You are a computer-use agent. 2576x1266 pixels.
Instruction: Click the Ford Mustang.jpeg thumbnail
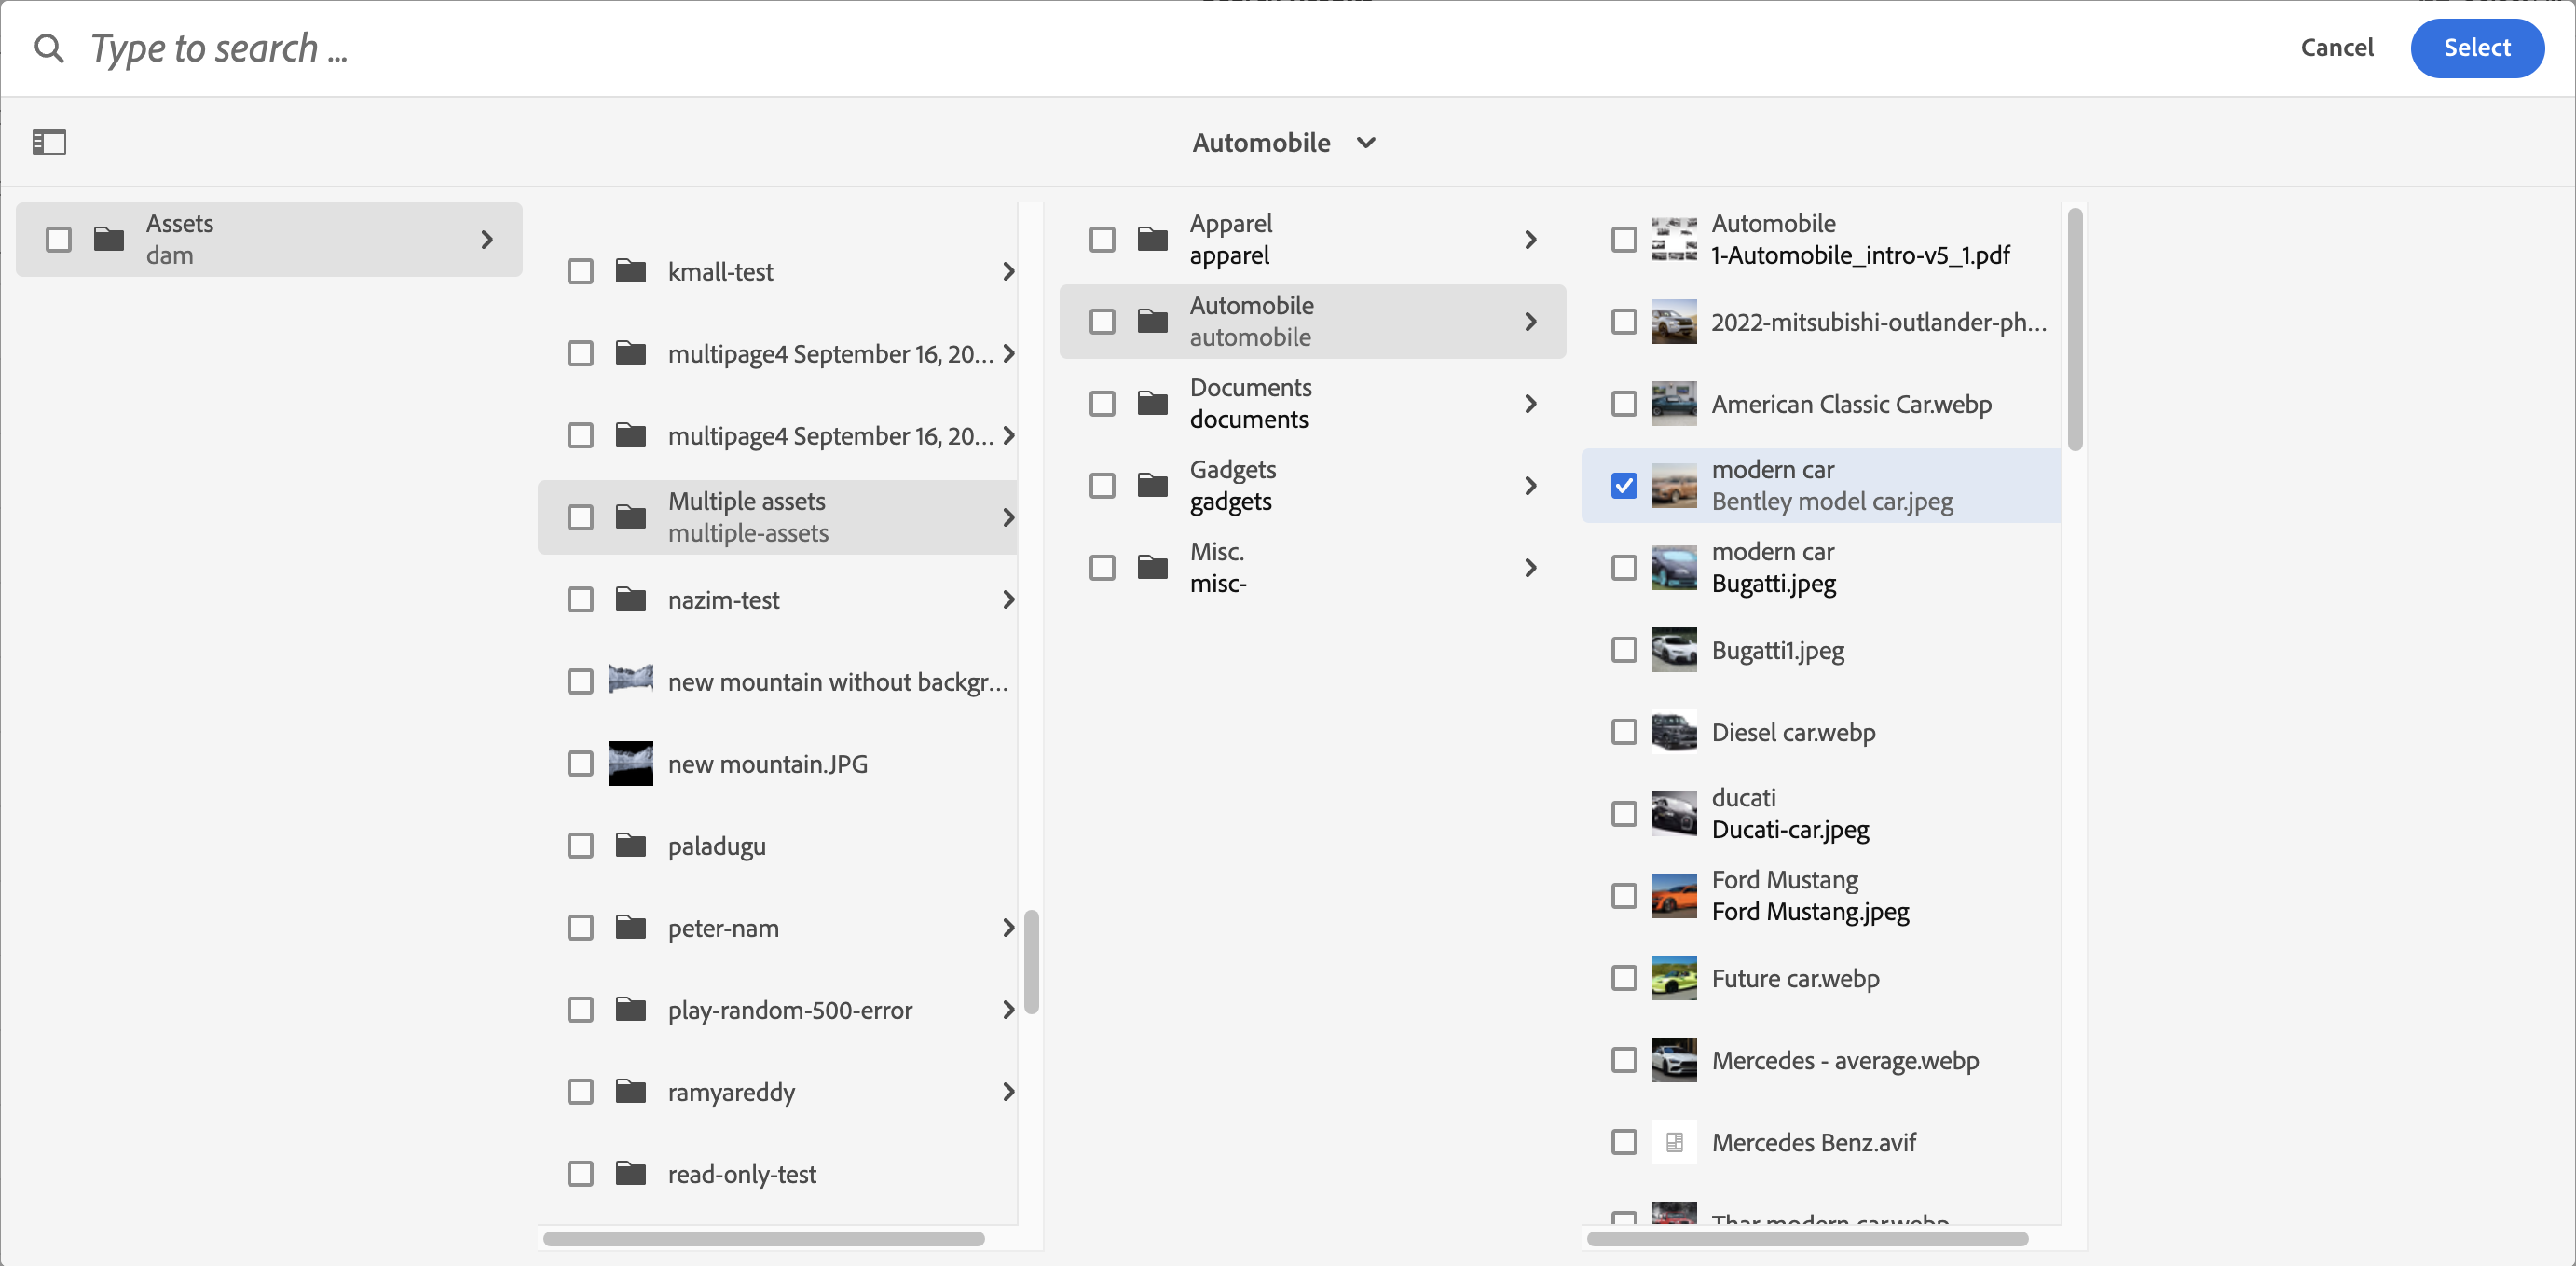coord(1673,895)
